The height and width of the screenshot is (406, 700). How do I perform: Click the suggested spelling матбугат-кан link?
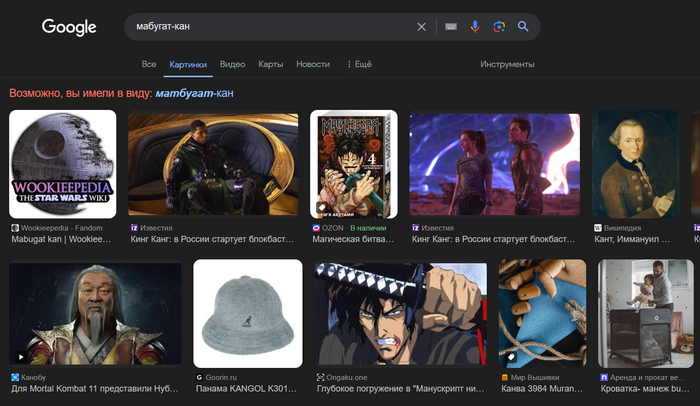pyautogui.click(x=192, y=93)
